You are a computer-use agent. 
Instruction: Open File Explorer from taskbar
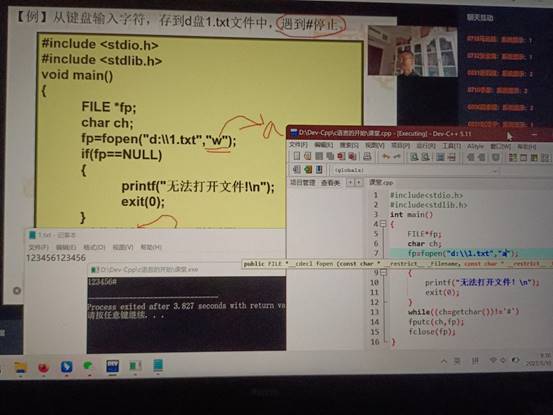[21, 367]
